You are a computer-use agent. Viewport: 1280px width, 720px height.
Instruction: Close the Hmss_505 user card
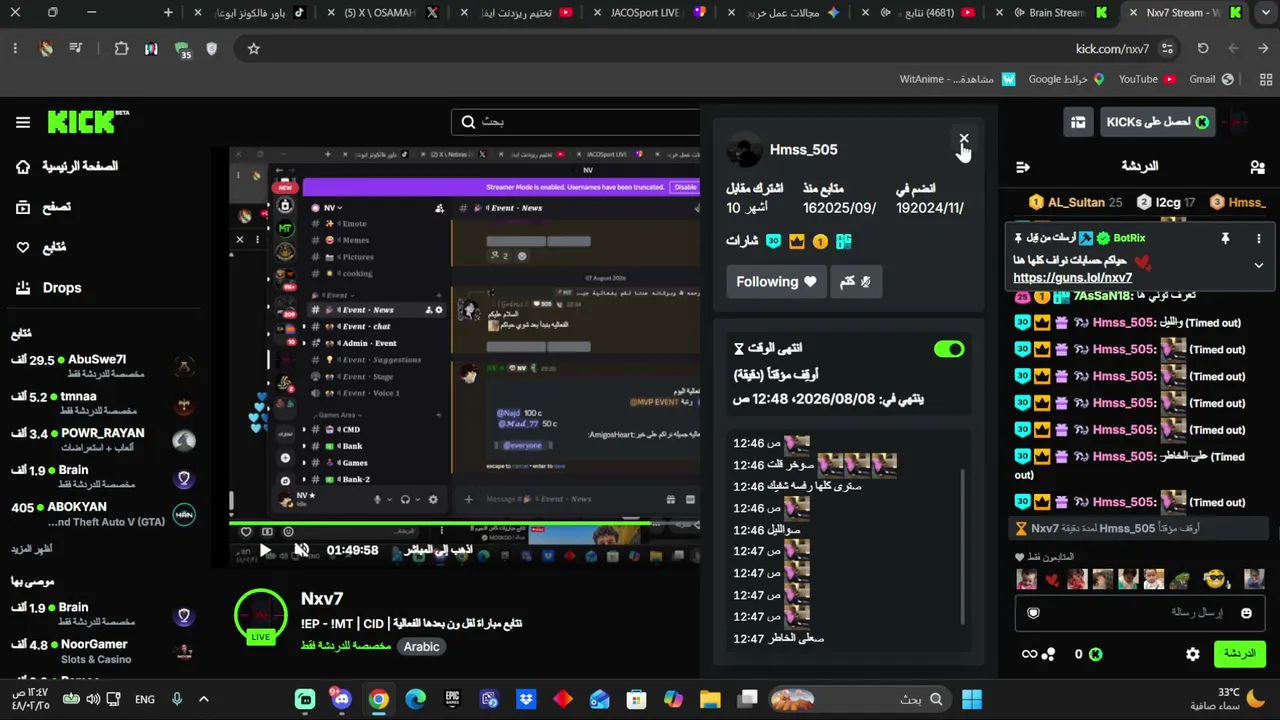pos(964,139)
